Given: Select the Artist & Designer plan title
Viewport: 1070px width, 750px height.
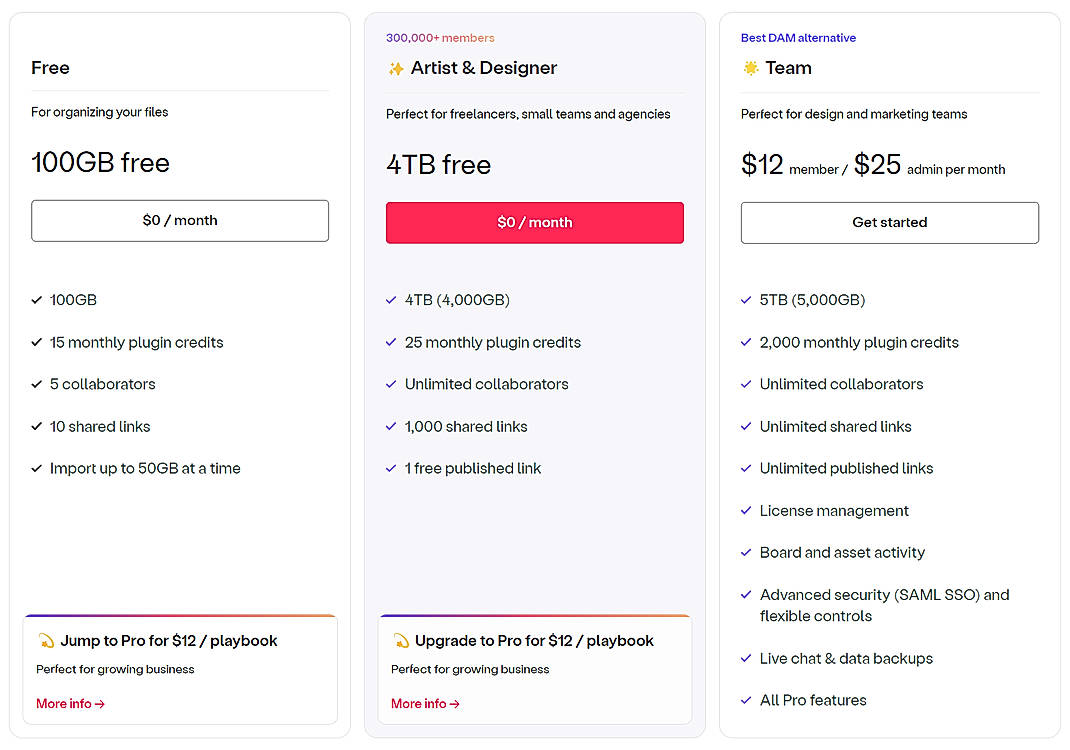Looking at the screenshot, I should pos(483,68).
